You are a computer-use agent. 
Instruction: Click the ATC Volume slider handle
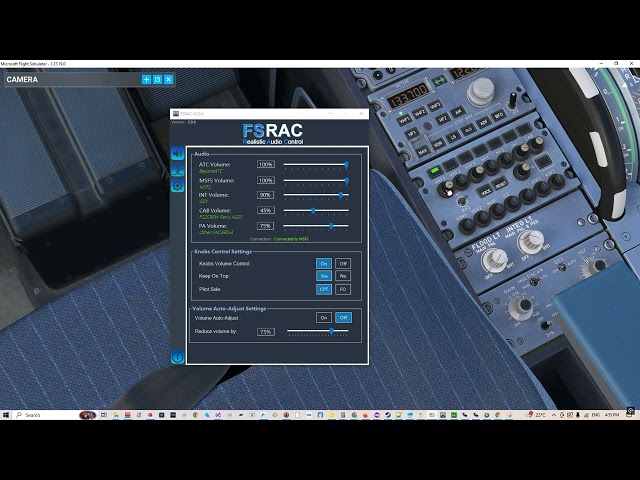(x=347, y=165)
